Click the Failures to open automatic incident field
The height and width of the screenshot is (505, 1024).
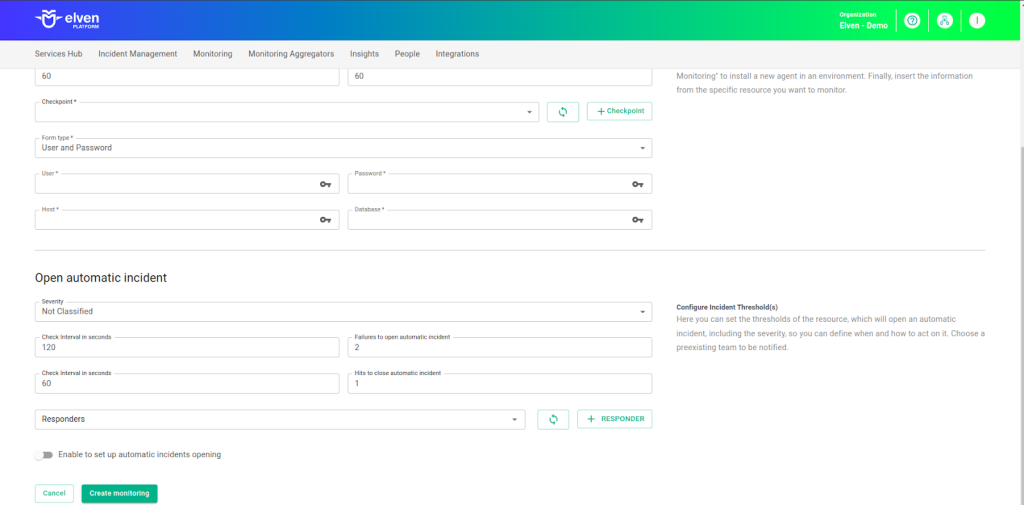point(499,348)
